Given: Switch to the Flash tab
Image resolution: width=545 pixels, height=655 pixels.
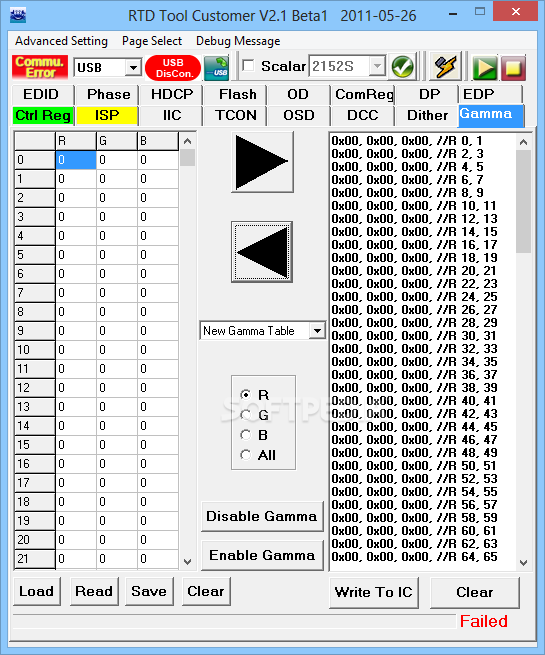Looking at the screenshot, I should pos(238,94).
